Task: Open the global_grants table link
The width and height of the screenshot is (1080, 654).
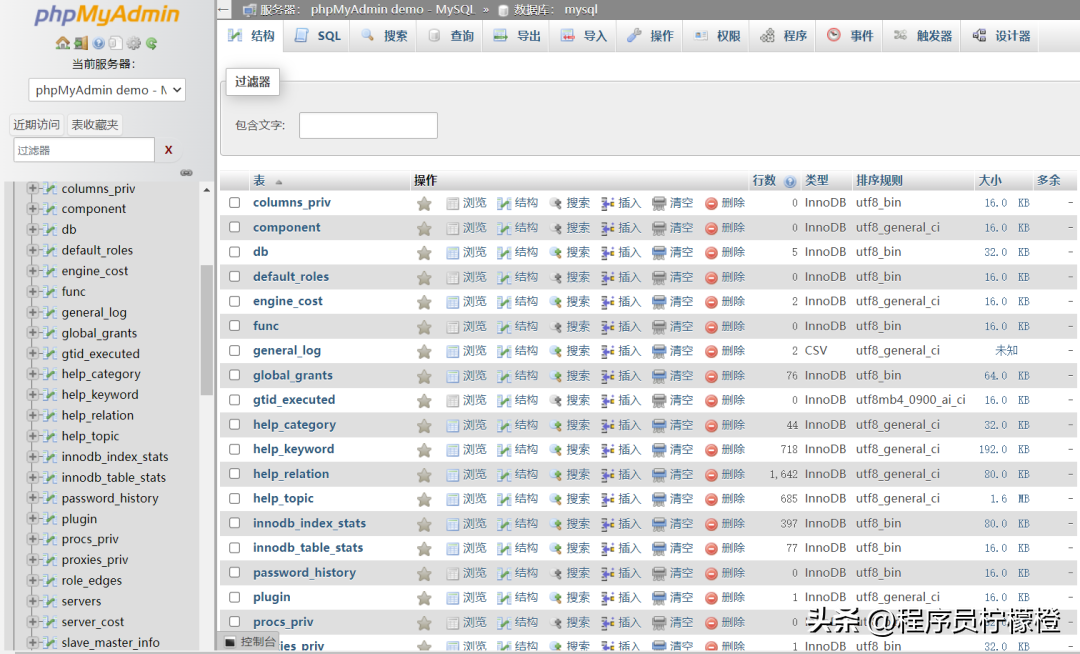Action: pos(293,376)
